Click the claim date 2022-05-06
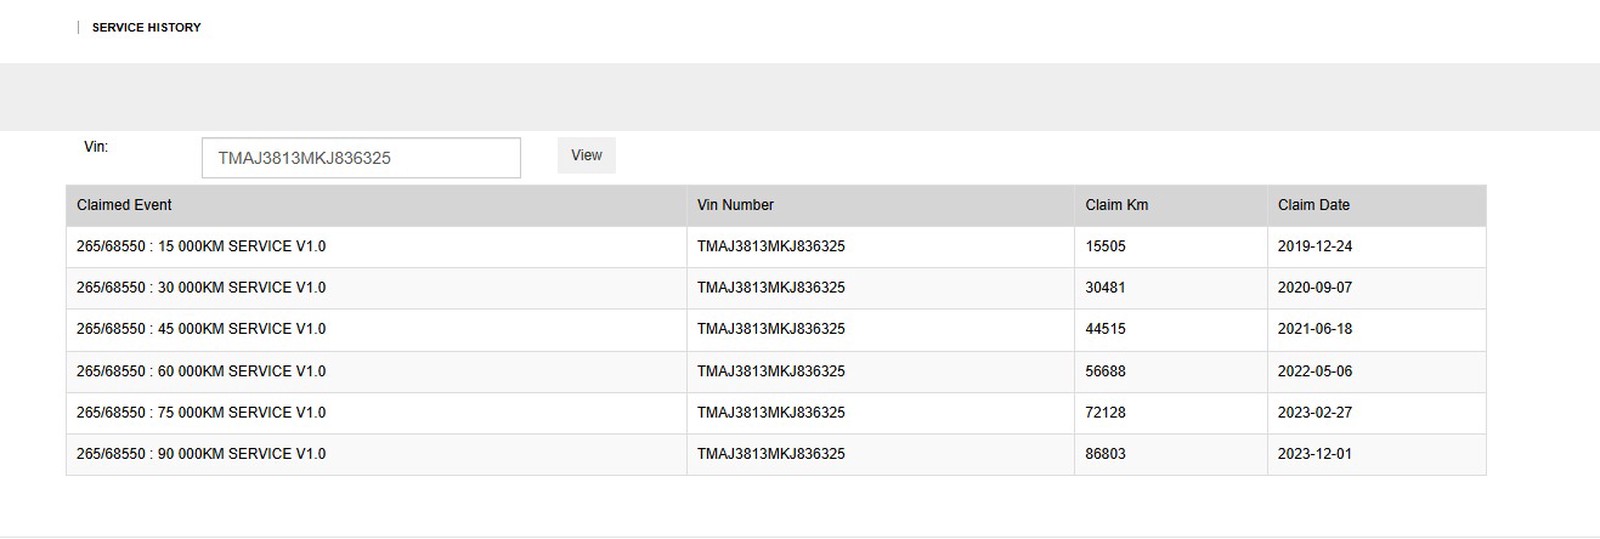The image size is (1600, 539). (1314, 371)
